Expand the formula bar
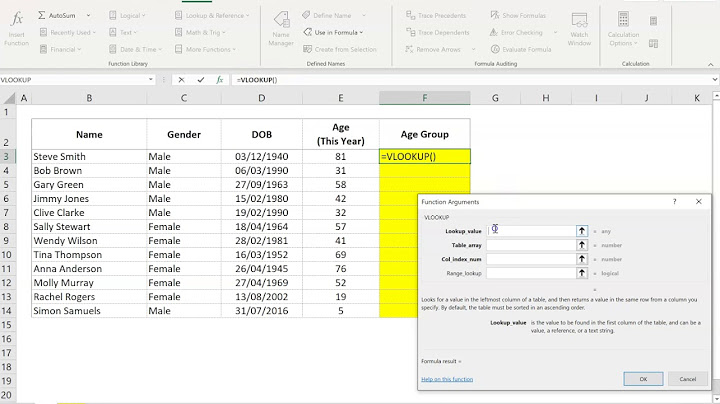The width and height of the screenshot is (720, 404). coord(715,80)
